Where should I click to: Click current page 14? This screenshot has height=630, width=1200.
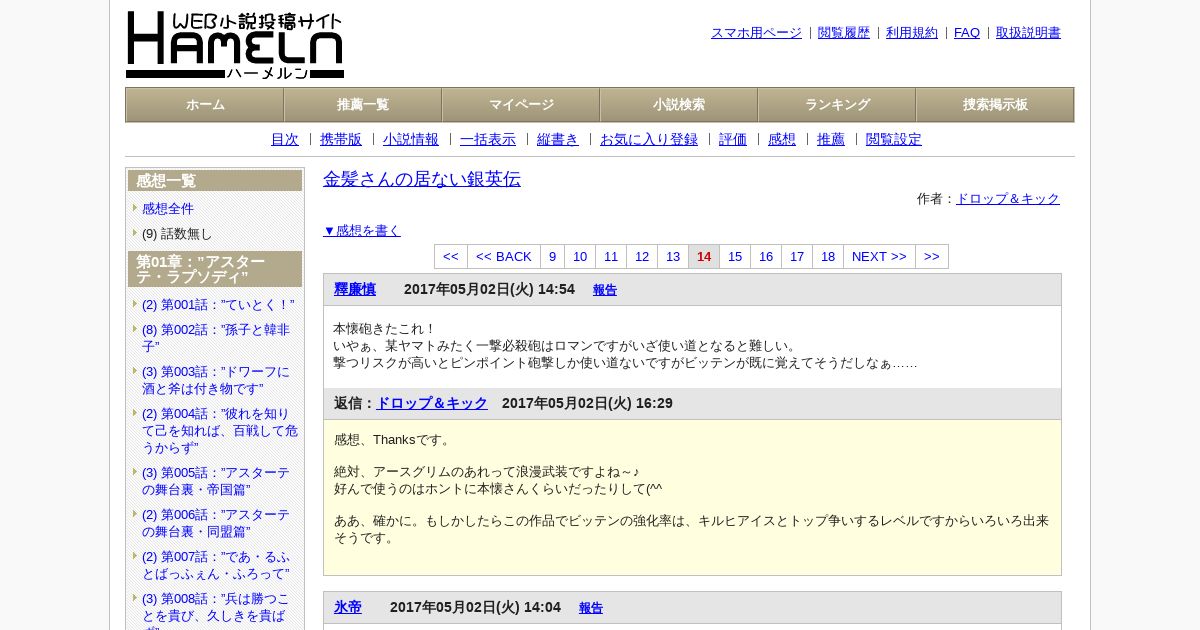(x=704, y=257)
